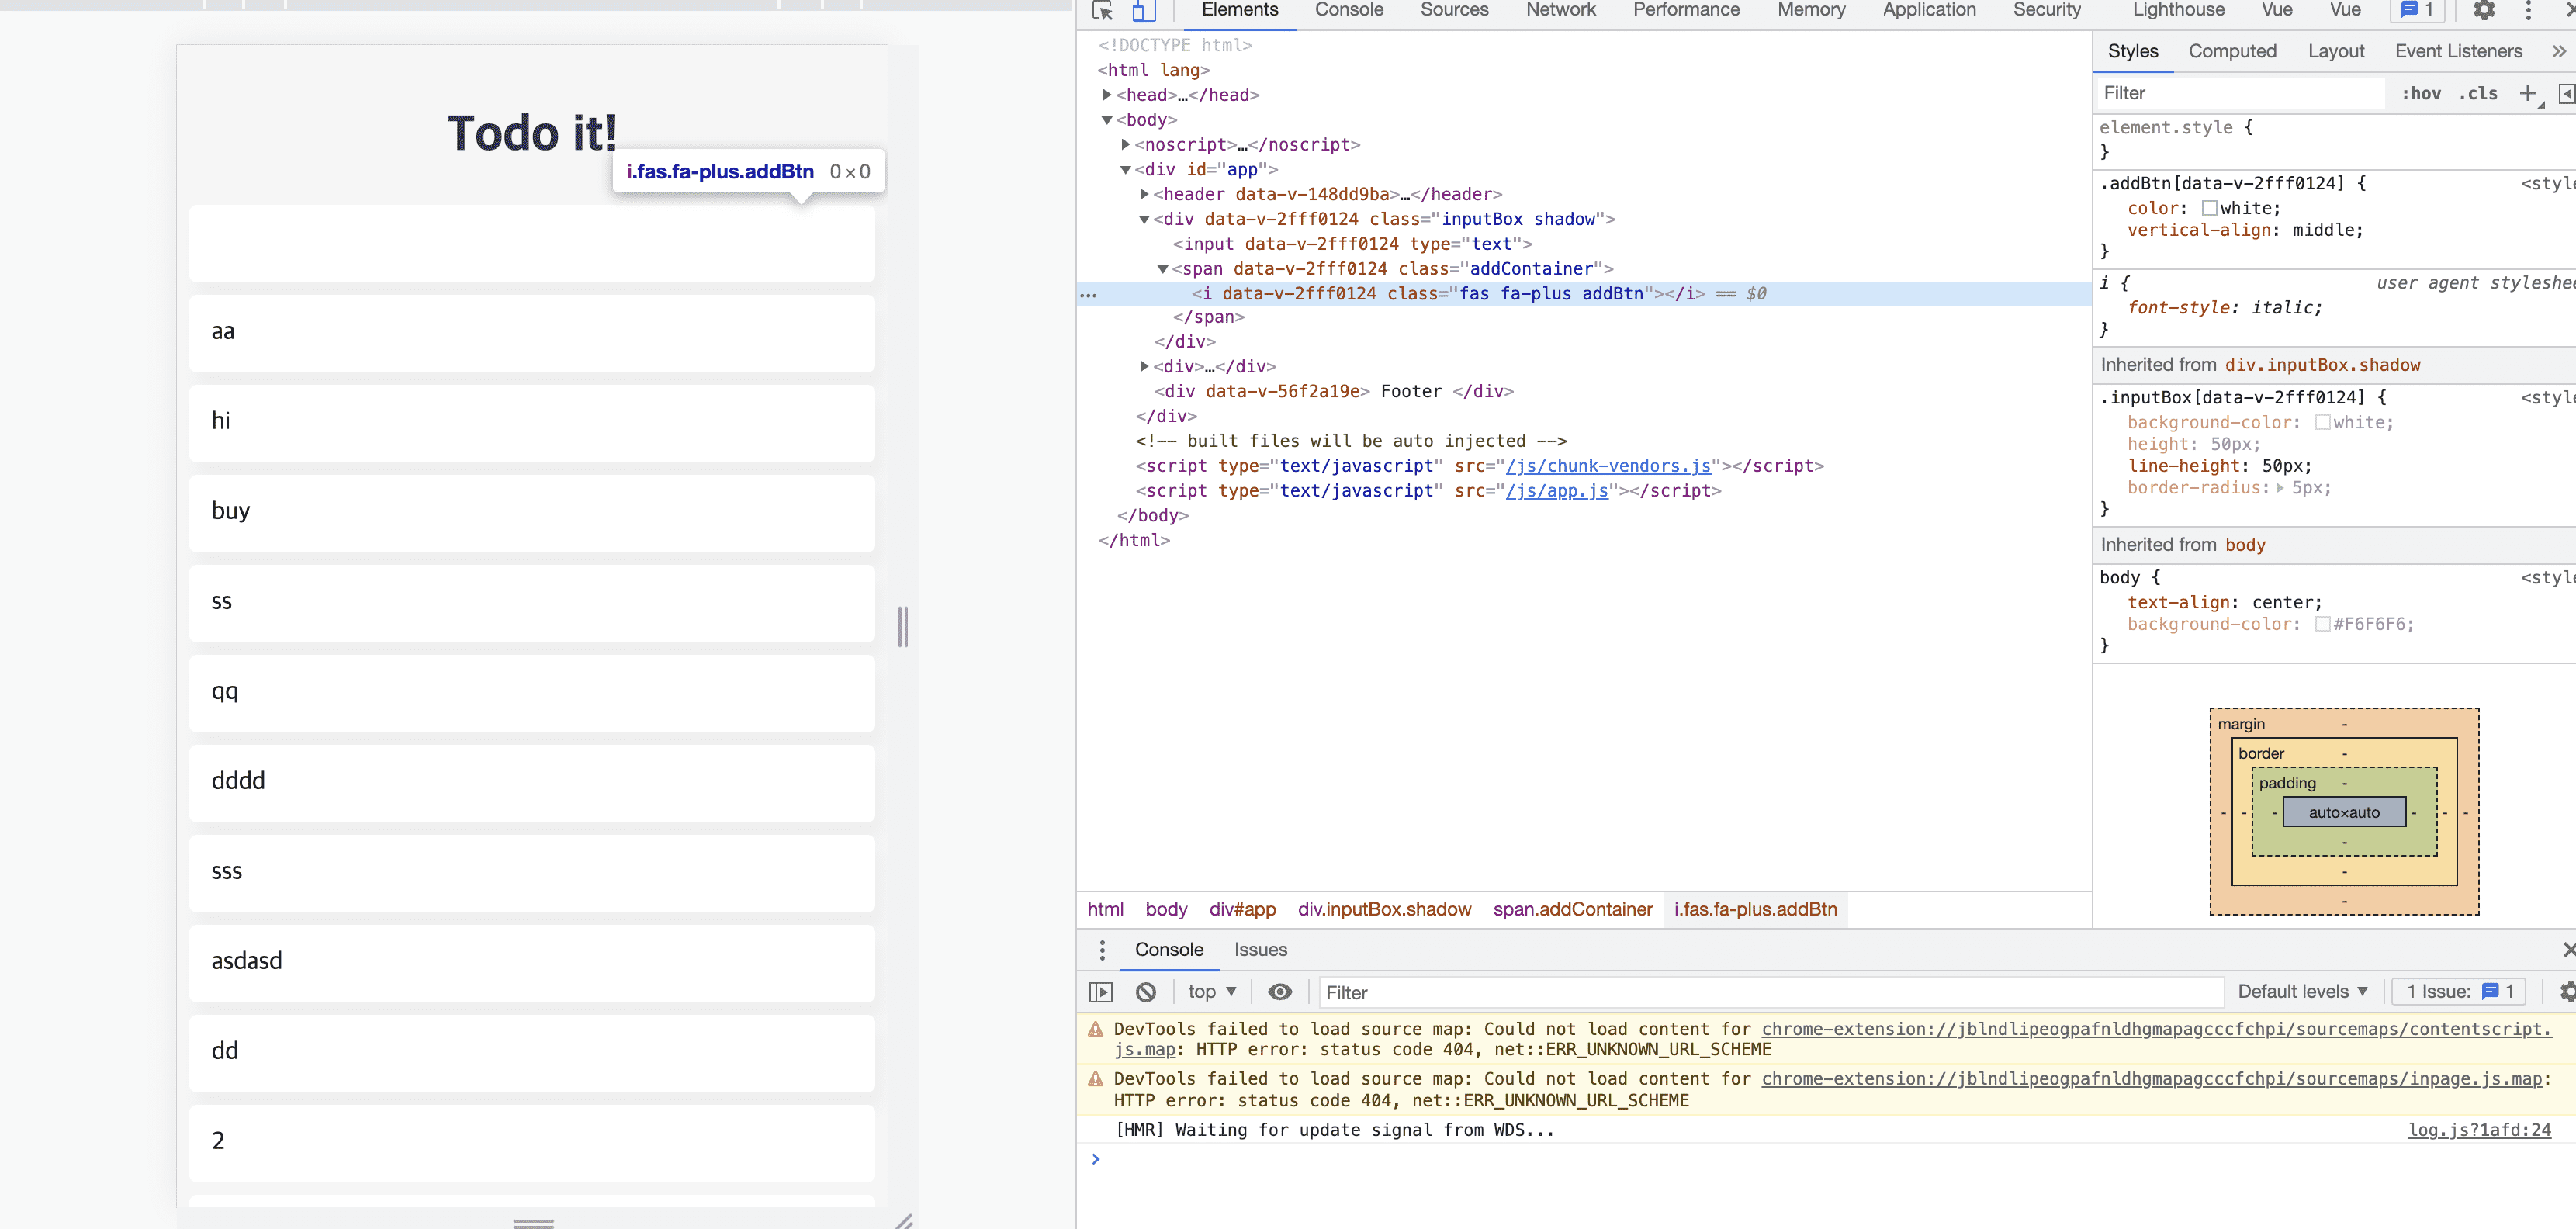Image resolution: width=2576 pixels, height=1229 pixels.
Task: Switch to the Computed styles tab
Action: pyautogui.click(x=2232, y=51)
